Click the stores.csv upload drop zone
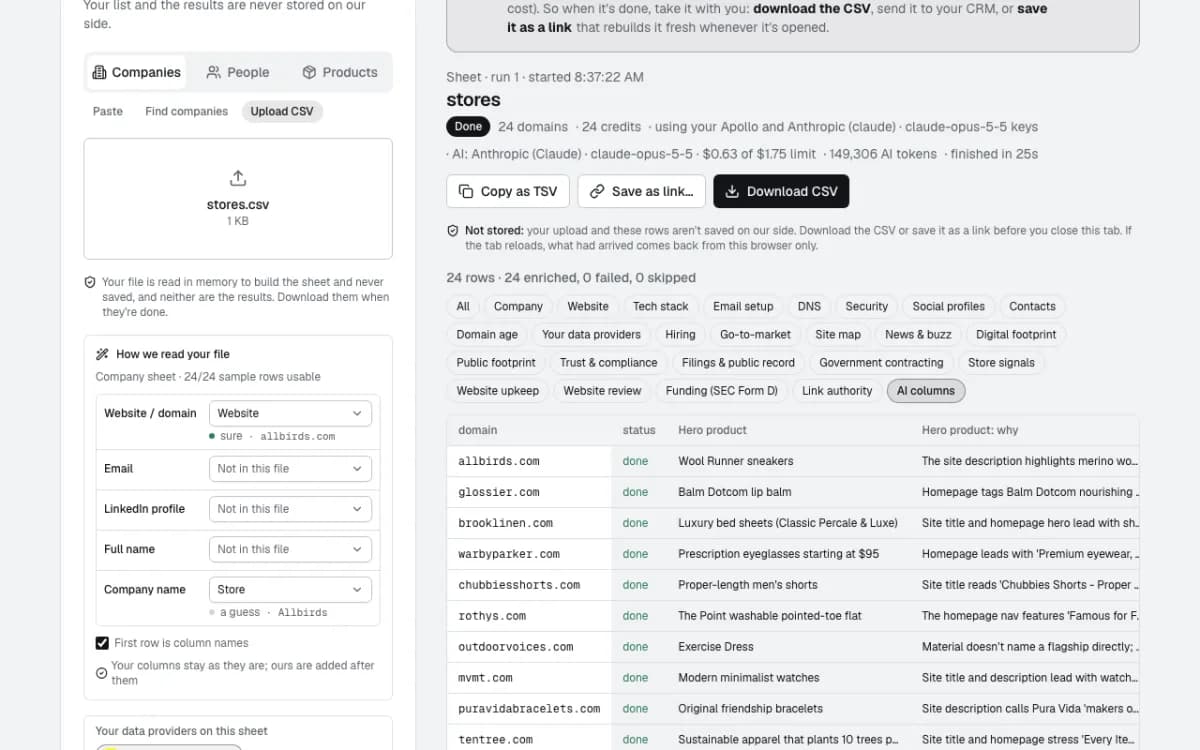This screenshot has width=1200, height=750. 238,199
